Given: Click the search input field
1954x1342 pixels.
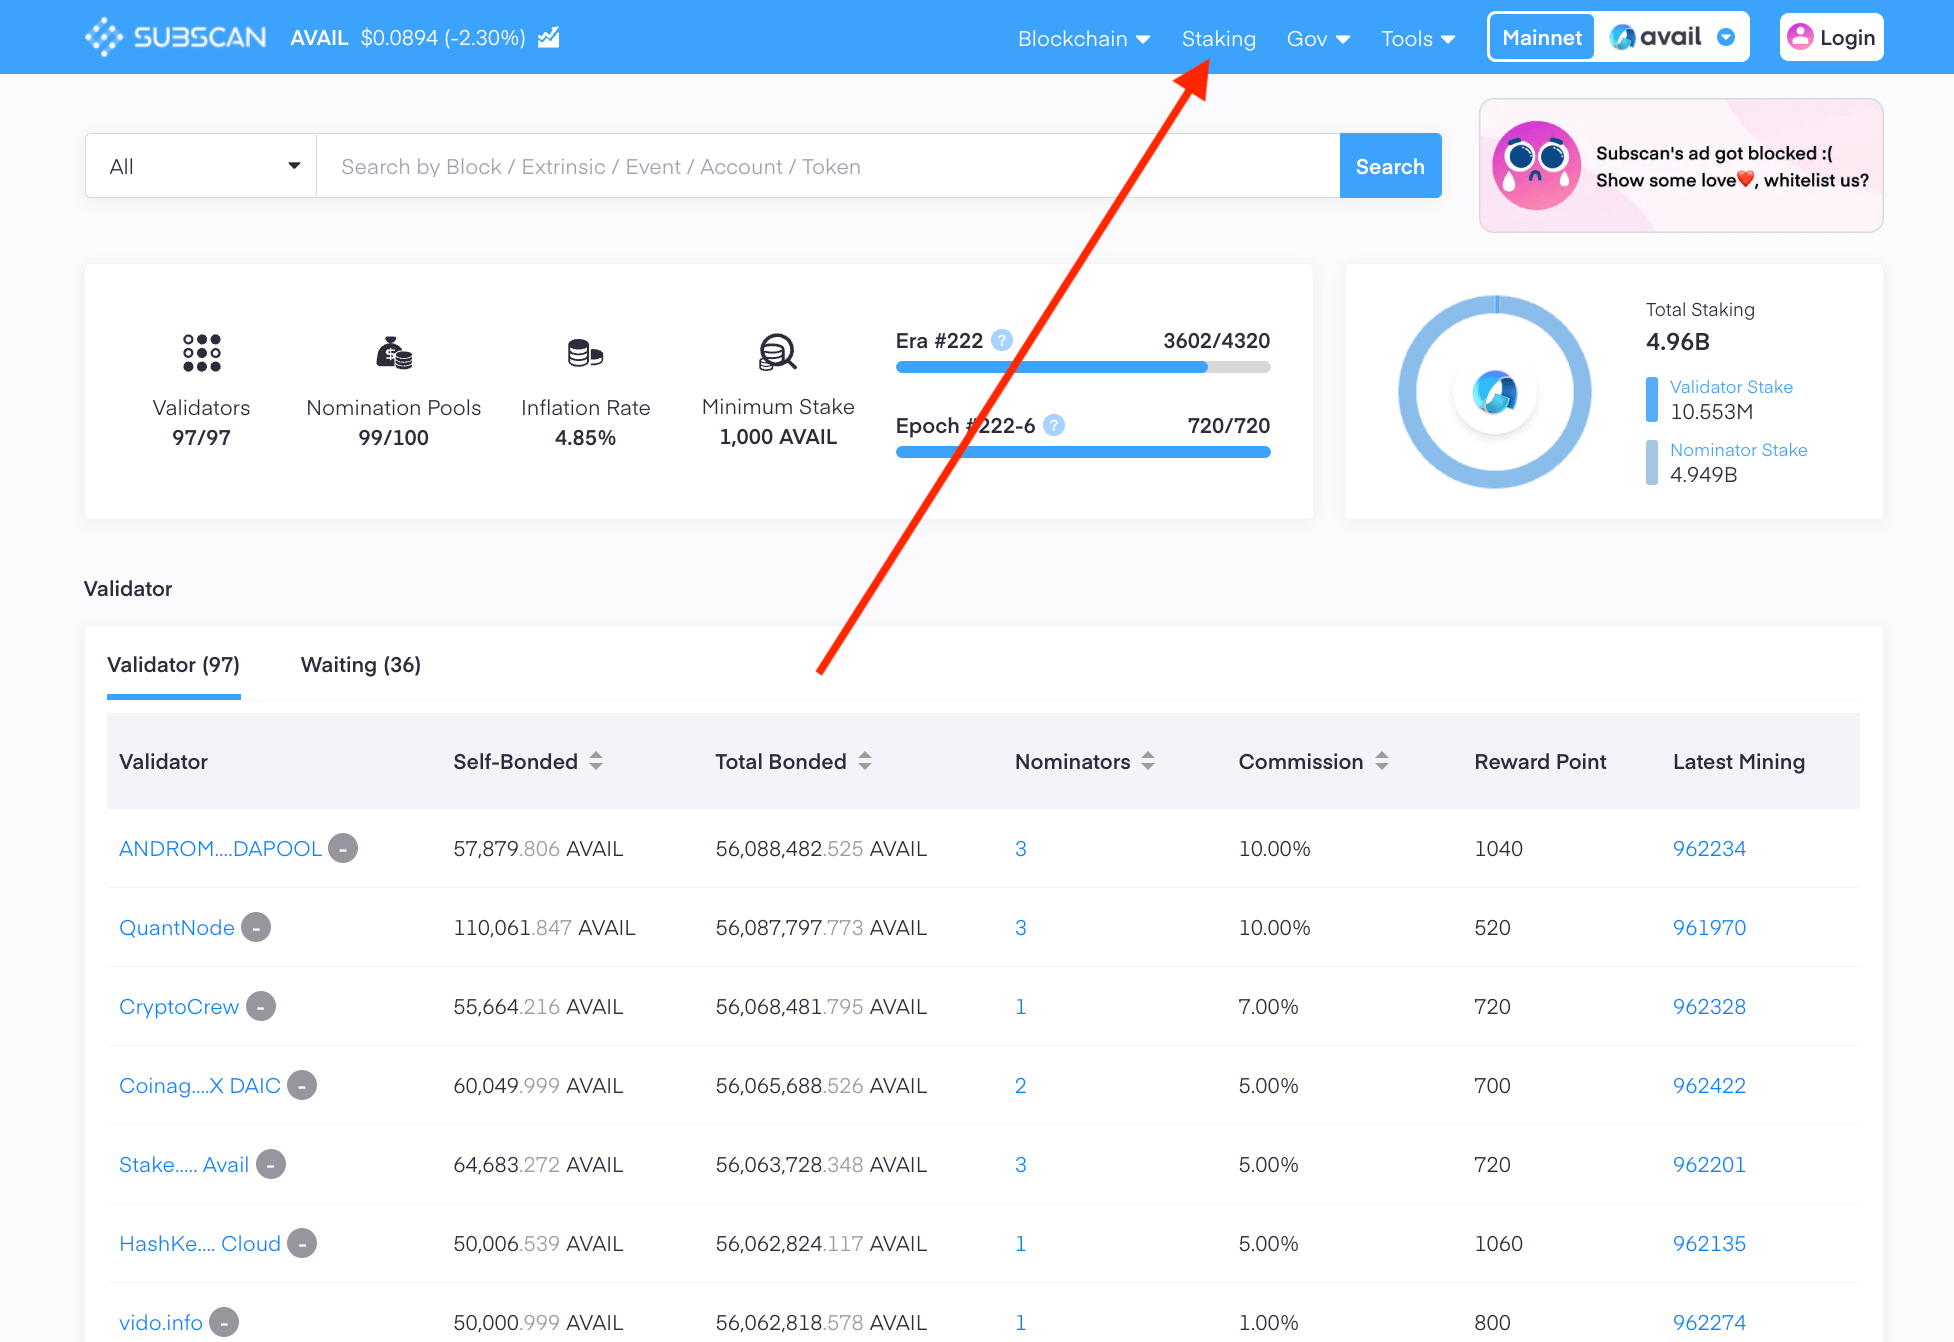Looking at the screenshot, I should click(x=827, y=166).
